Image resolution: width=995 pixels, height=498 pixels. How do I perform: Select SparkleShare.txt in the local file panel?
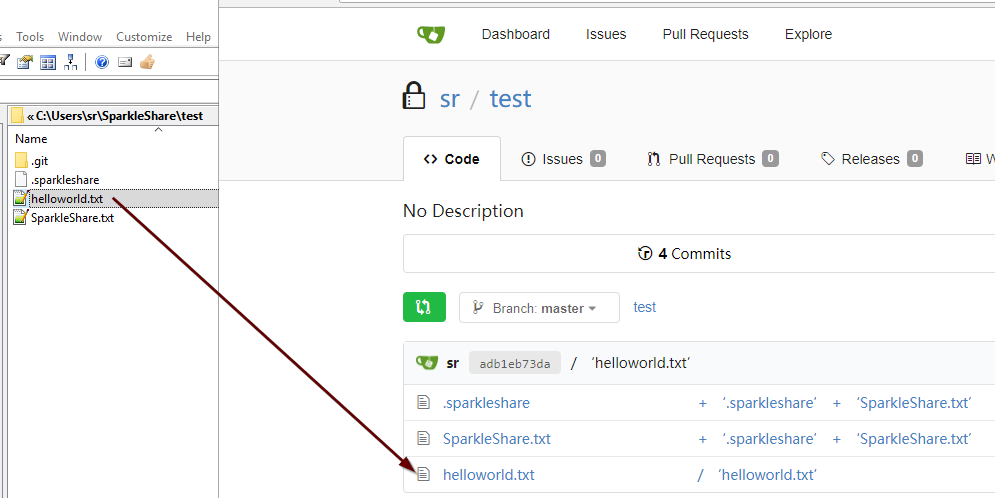(x=72, y=218)
